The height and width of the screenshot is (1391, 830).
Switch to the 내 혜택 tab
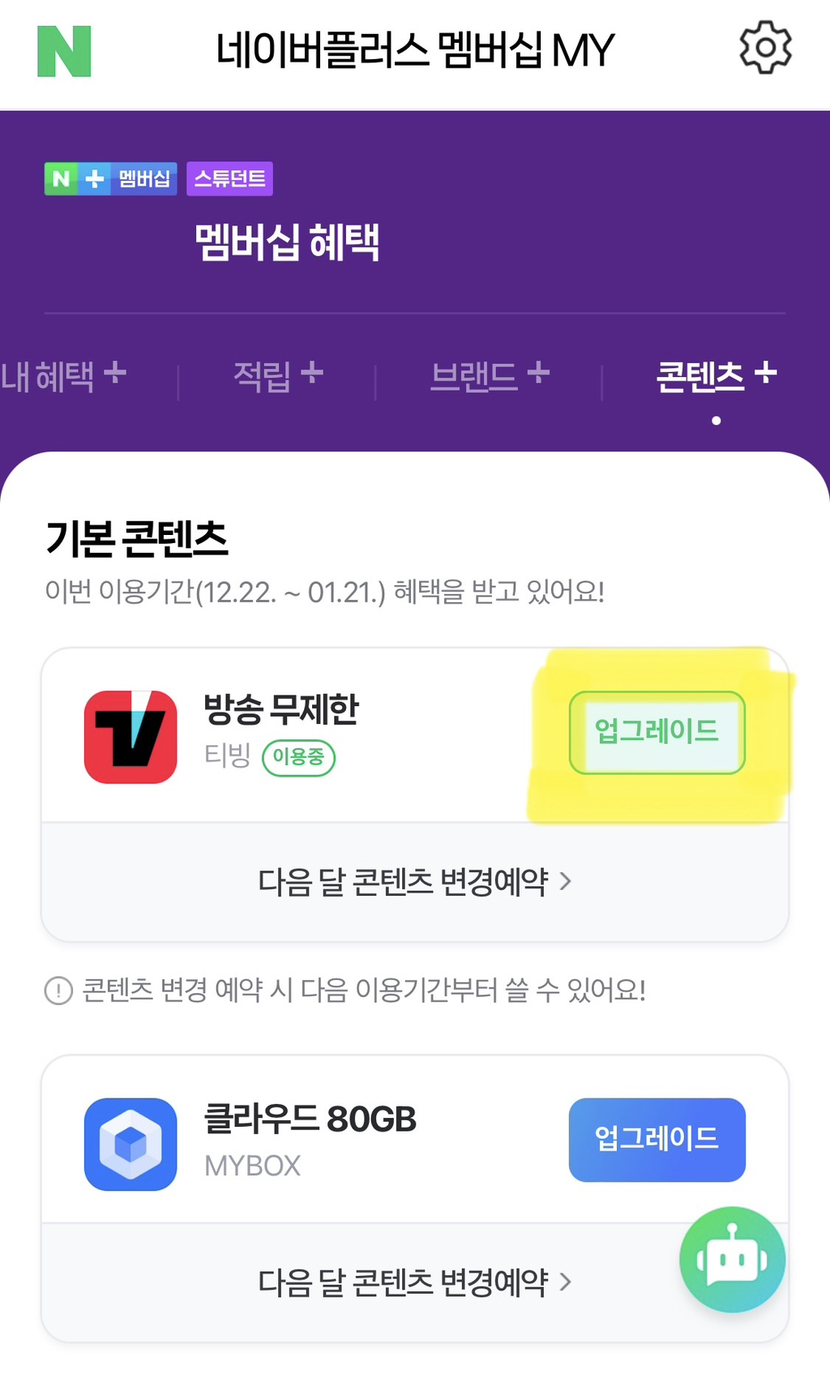64,377
